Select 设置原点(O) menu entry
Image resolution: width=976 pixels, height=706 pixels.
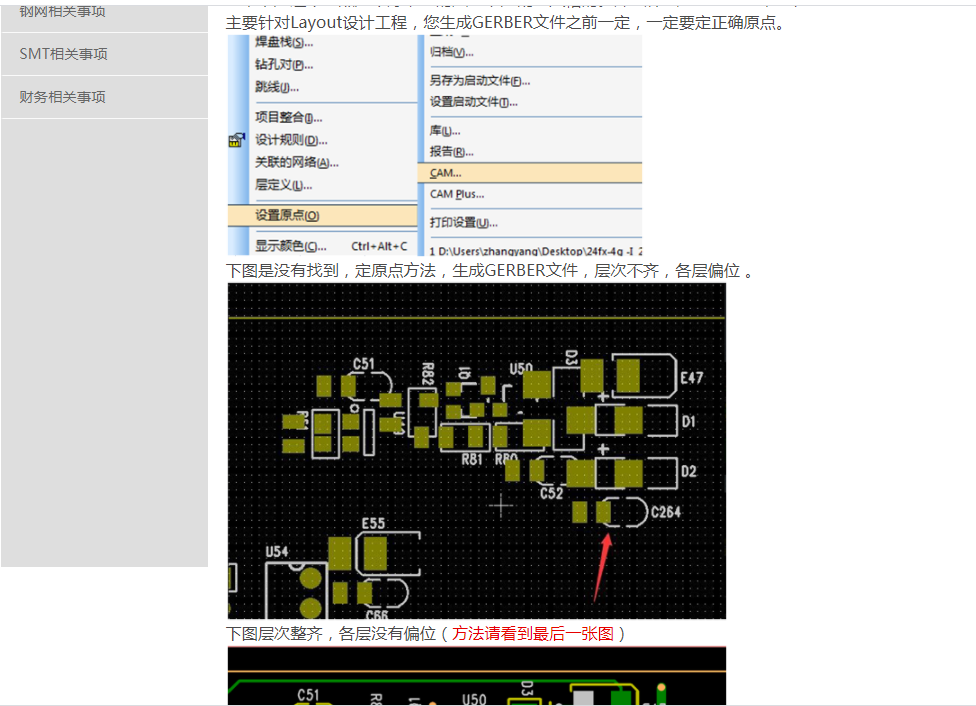(x=287, y=215)
